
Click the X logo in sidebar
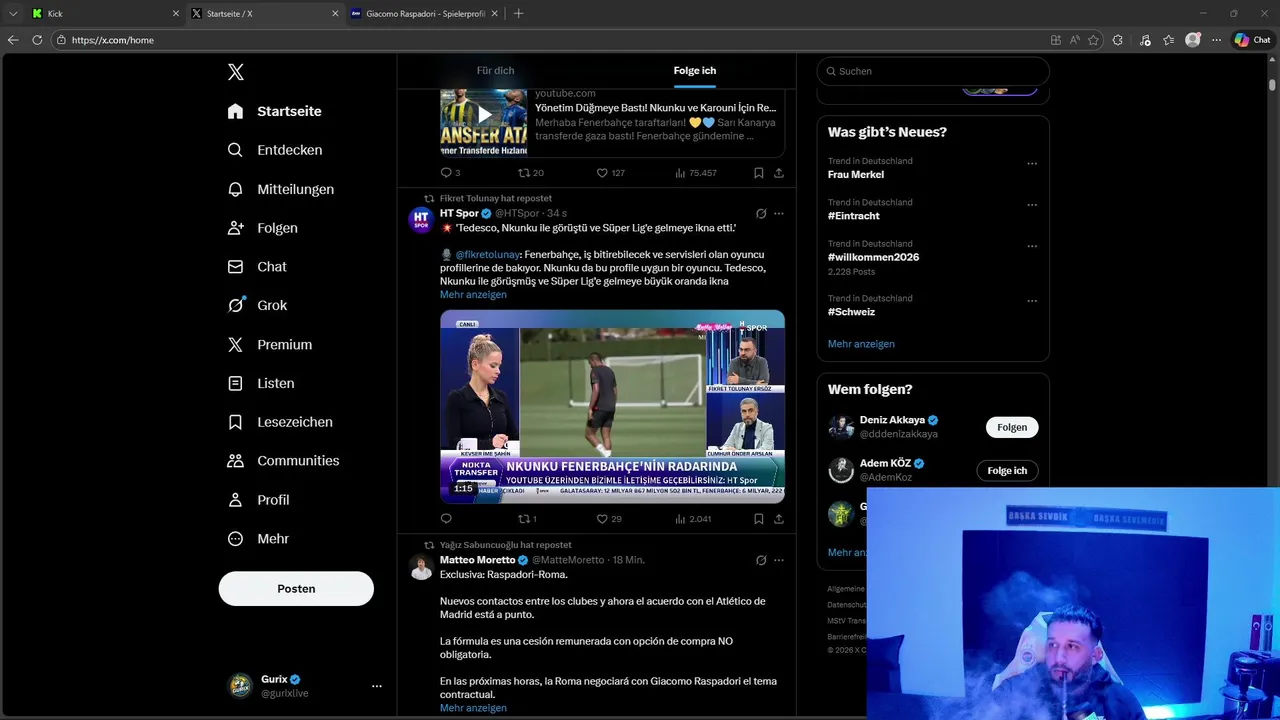[x=236, y=72]
